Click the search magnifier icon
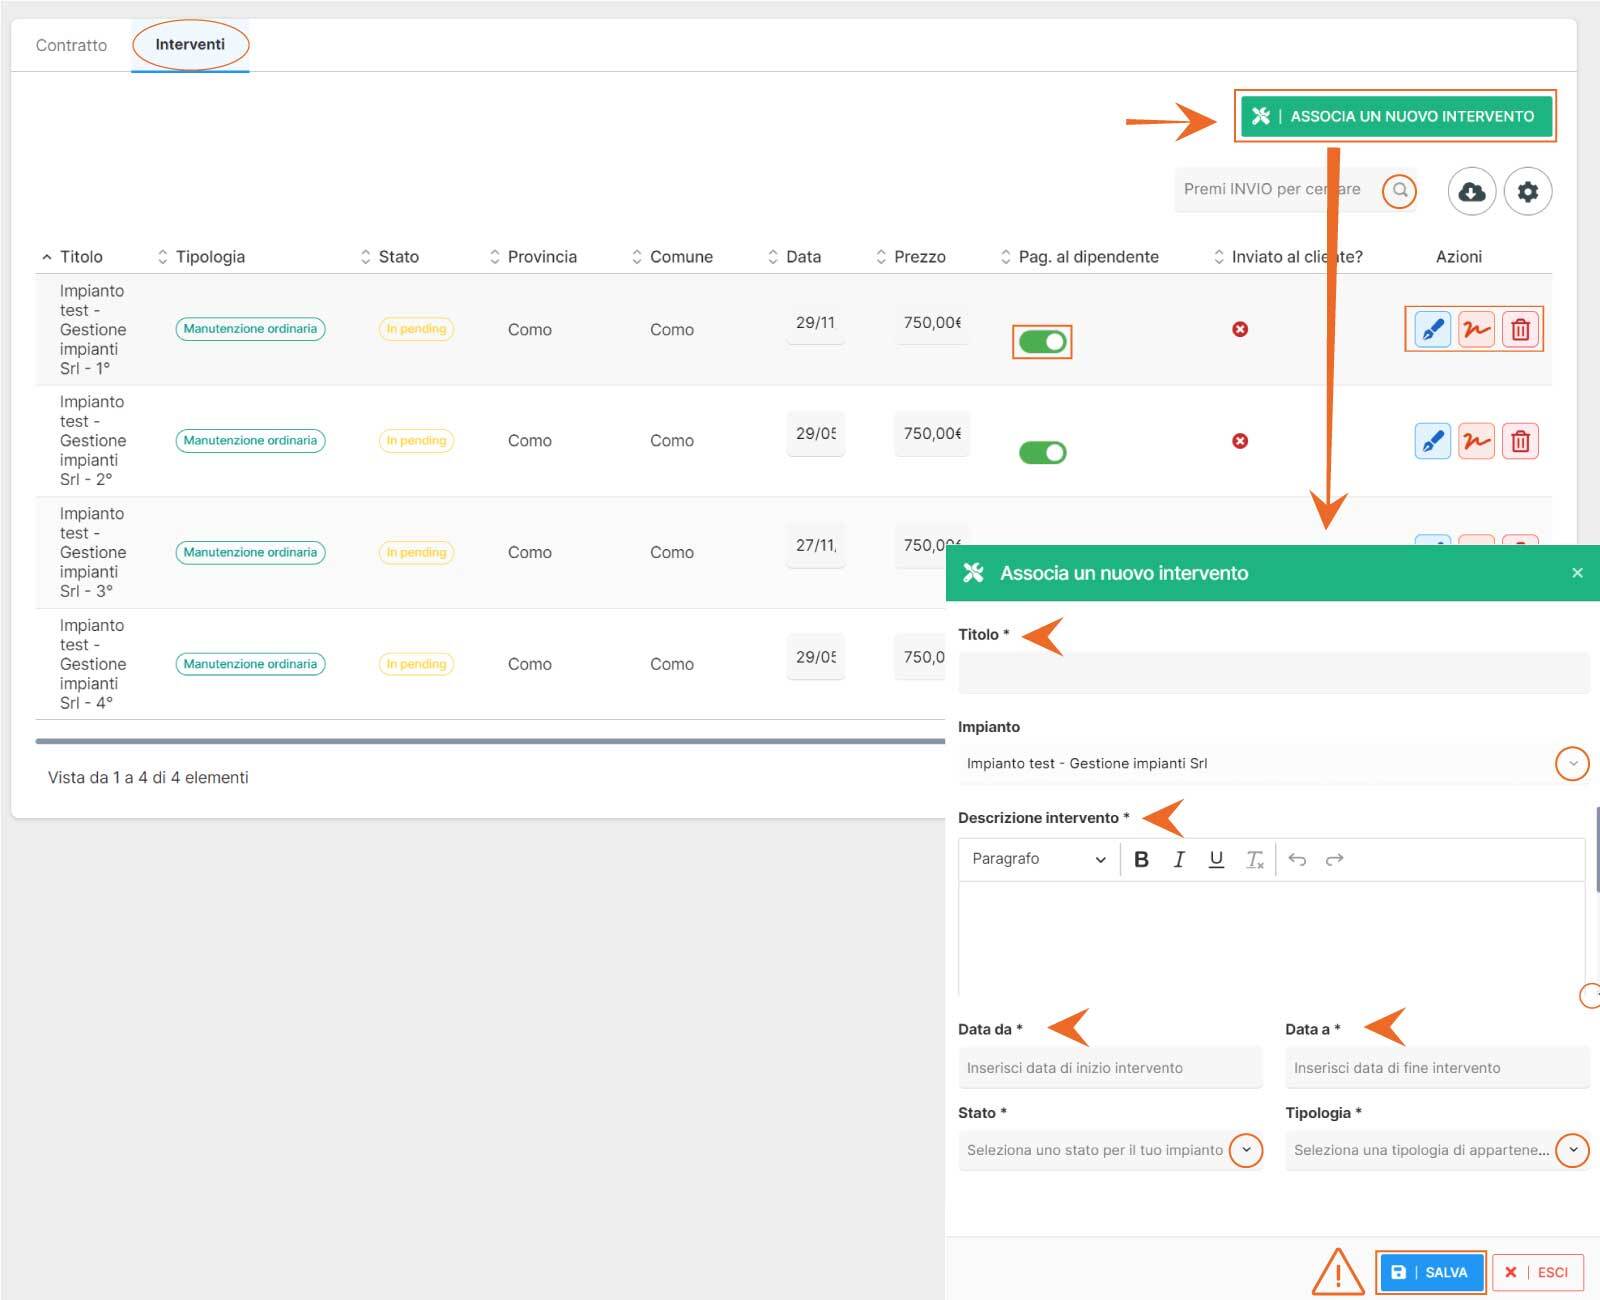Viewport: 1600px width, 1300px height. (1400, 190)
